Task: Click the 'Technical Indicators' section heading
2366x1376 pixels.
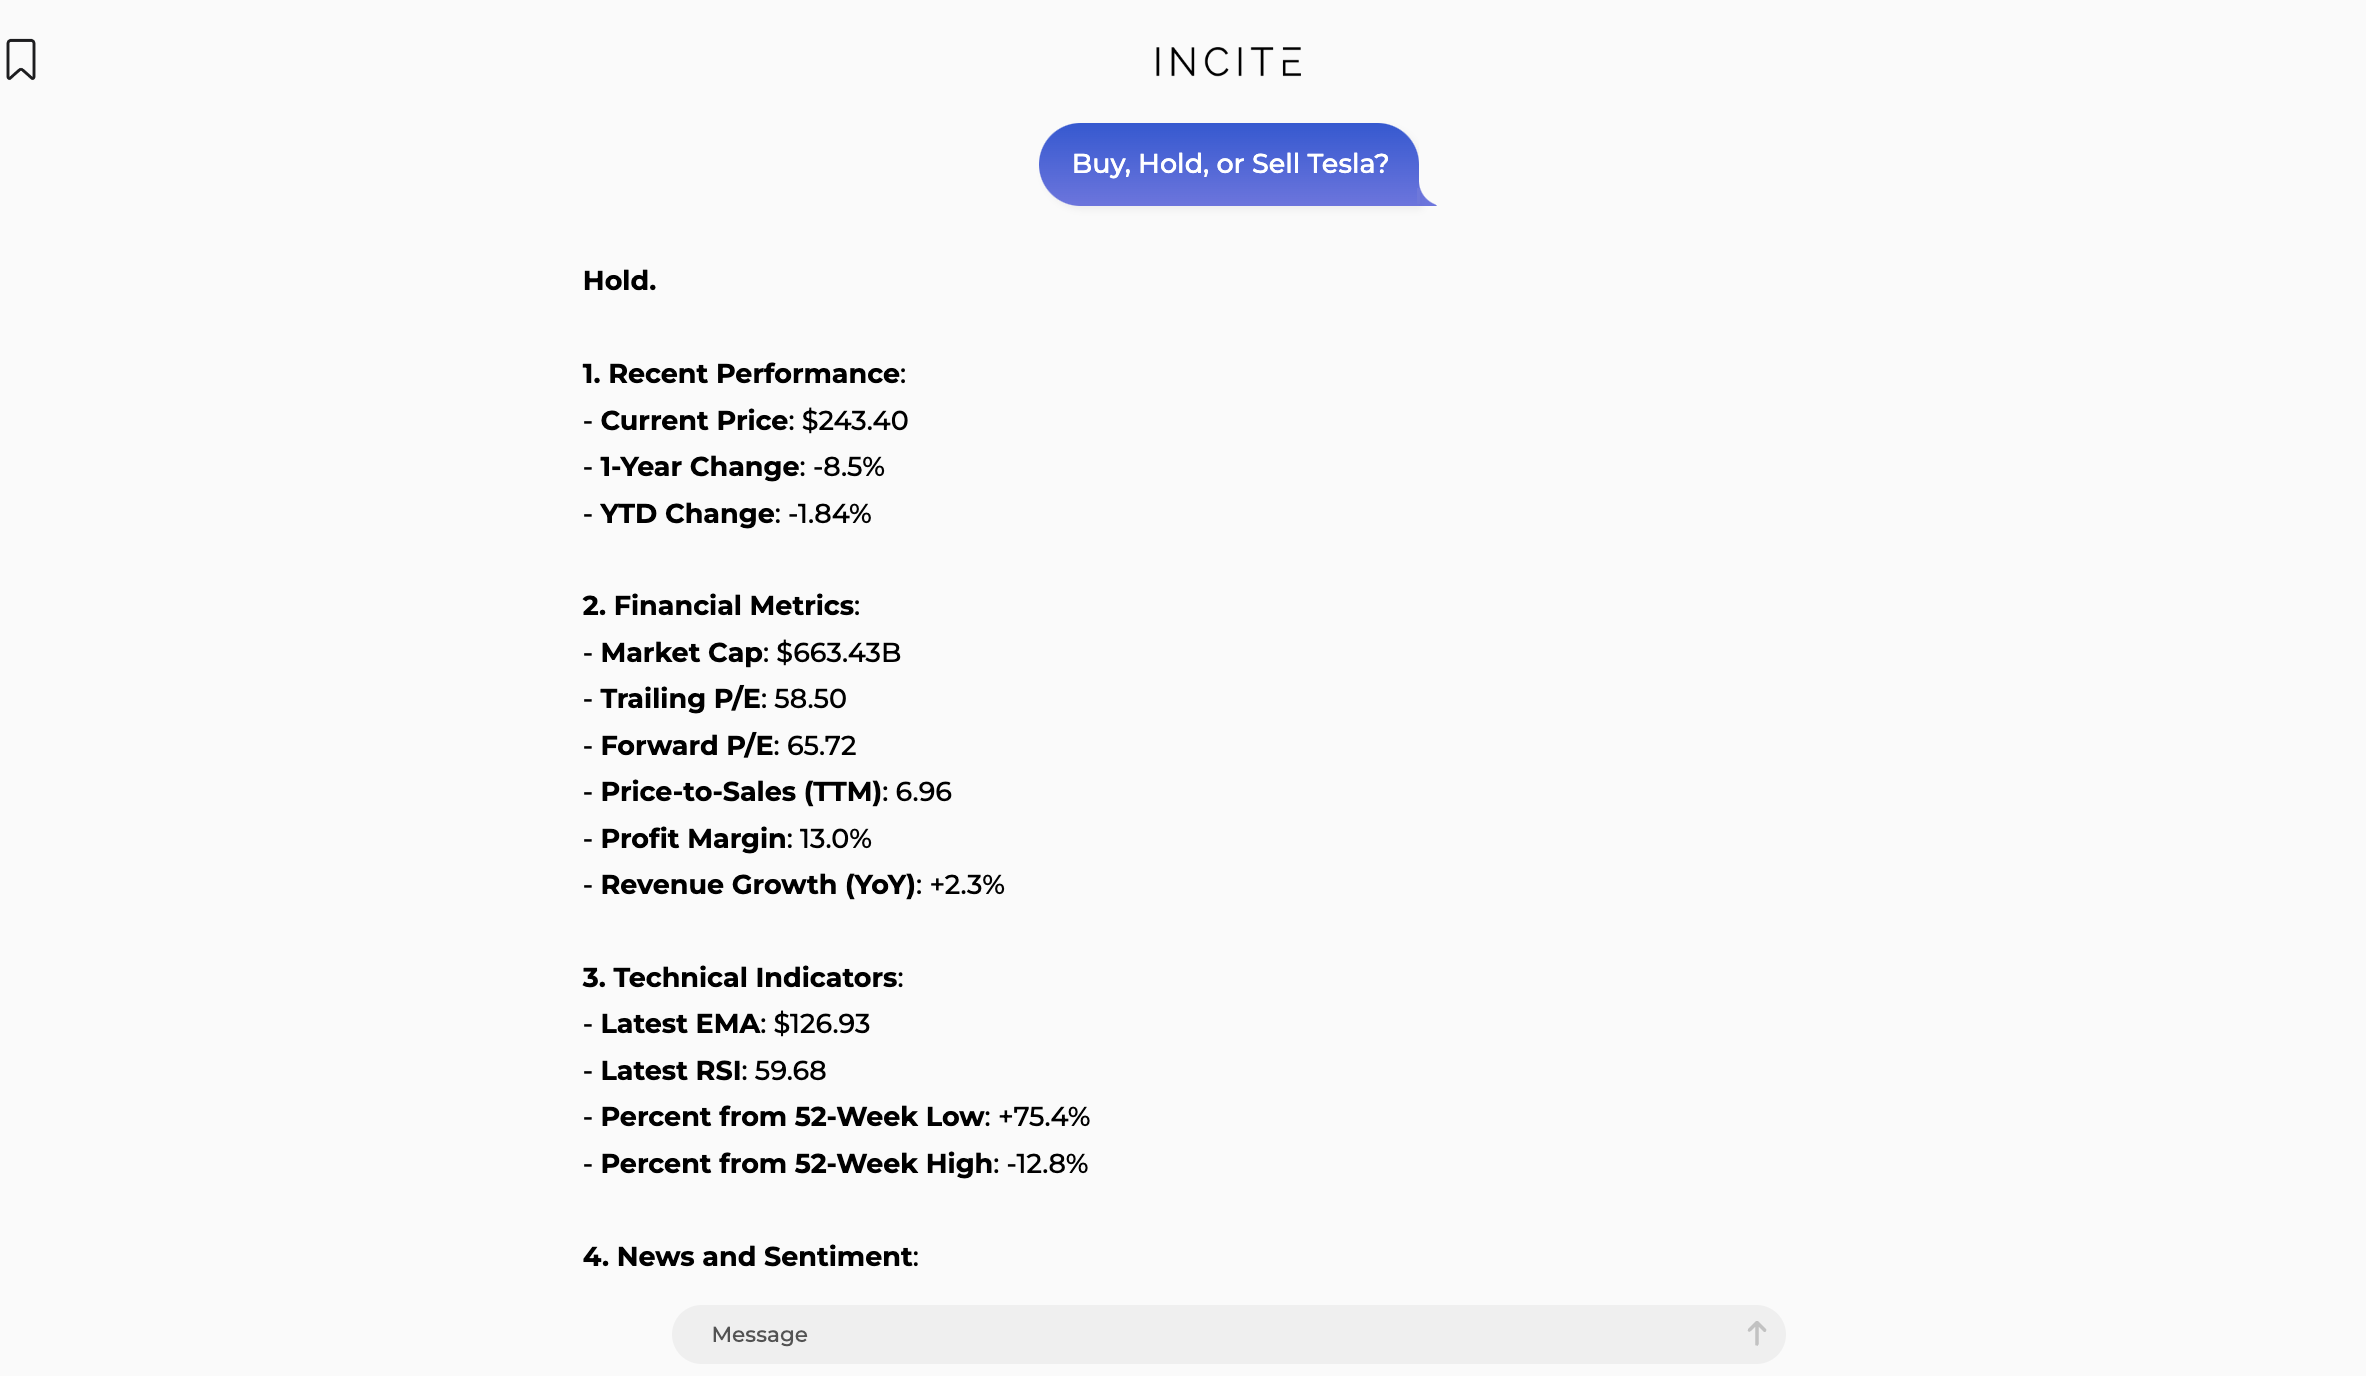Action: pyautogui.click(x=743, y=978)
